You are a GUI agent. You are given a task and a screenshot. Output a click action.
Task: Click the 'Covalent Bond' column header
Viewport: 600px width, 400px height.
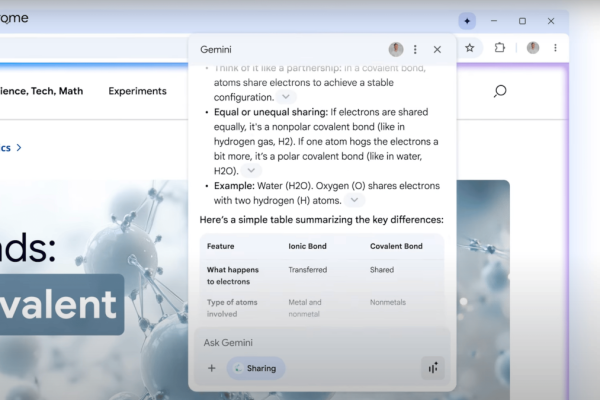396,246
